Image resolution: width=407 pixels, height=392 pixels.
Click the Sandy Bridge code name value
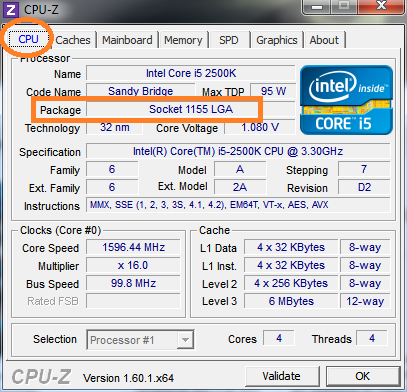[x=140, y=91]
